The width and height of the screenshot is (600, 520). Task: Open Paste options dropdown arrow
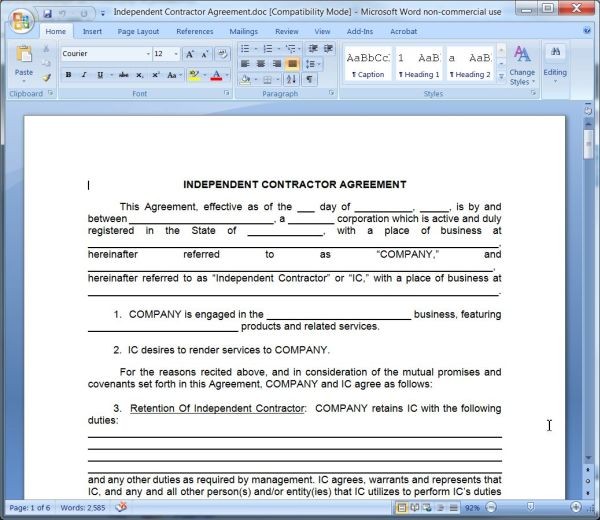[24, 81]
